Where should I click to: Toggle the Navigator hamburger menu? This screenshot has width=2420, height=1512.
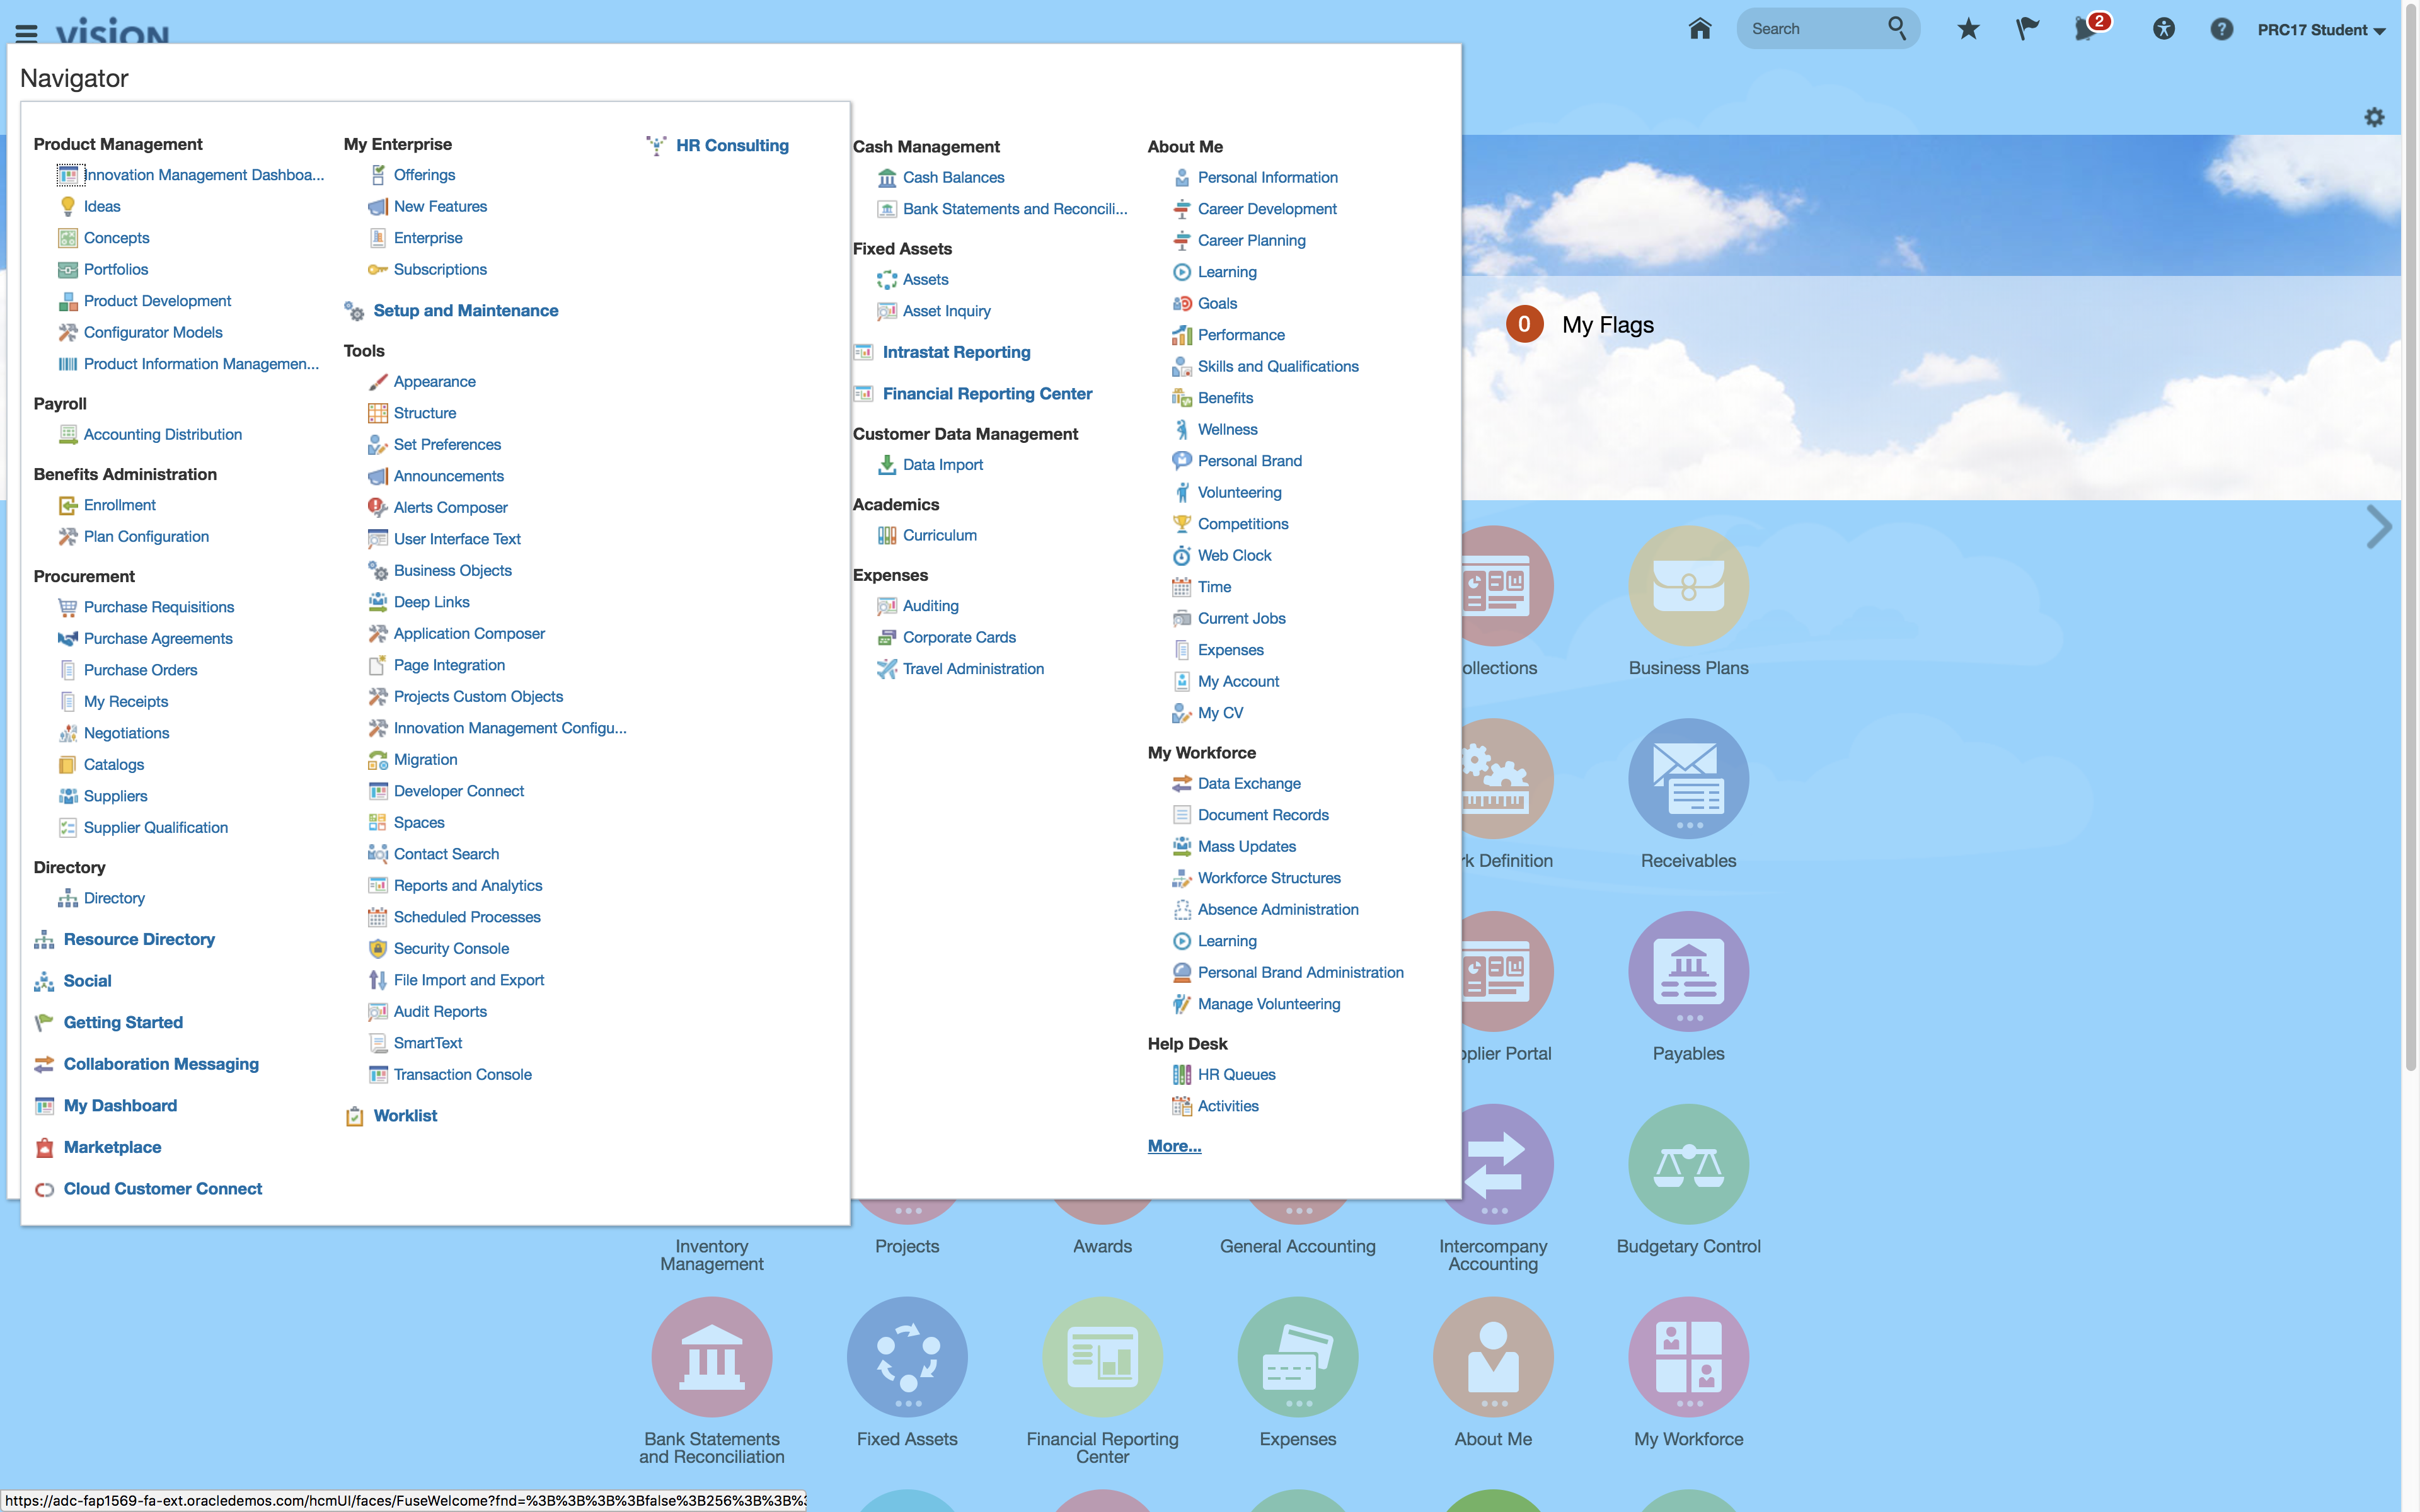27,33
